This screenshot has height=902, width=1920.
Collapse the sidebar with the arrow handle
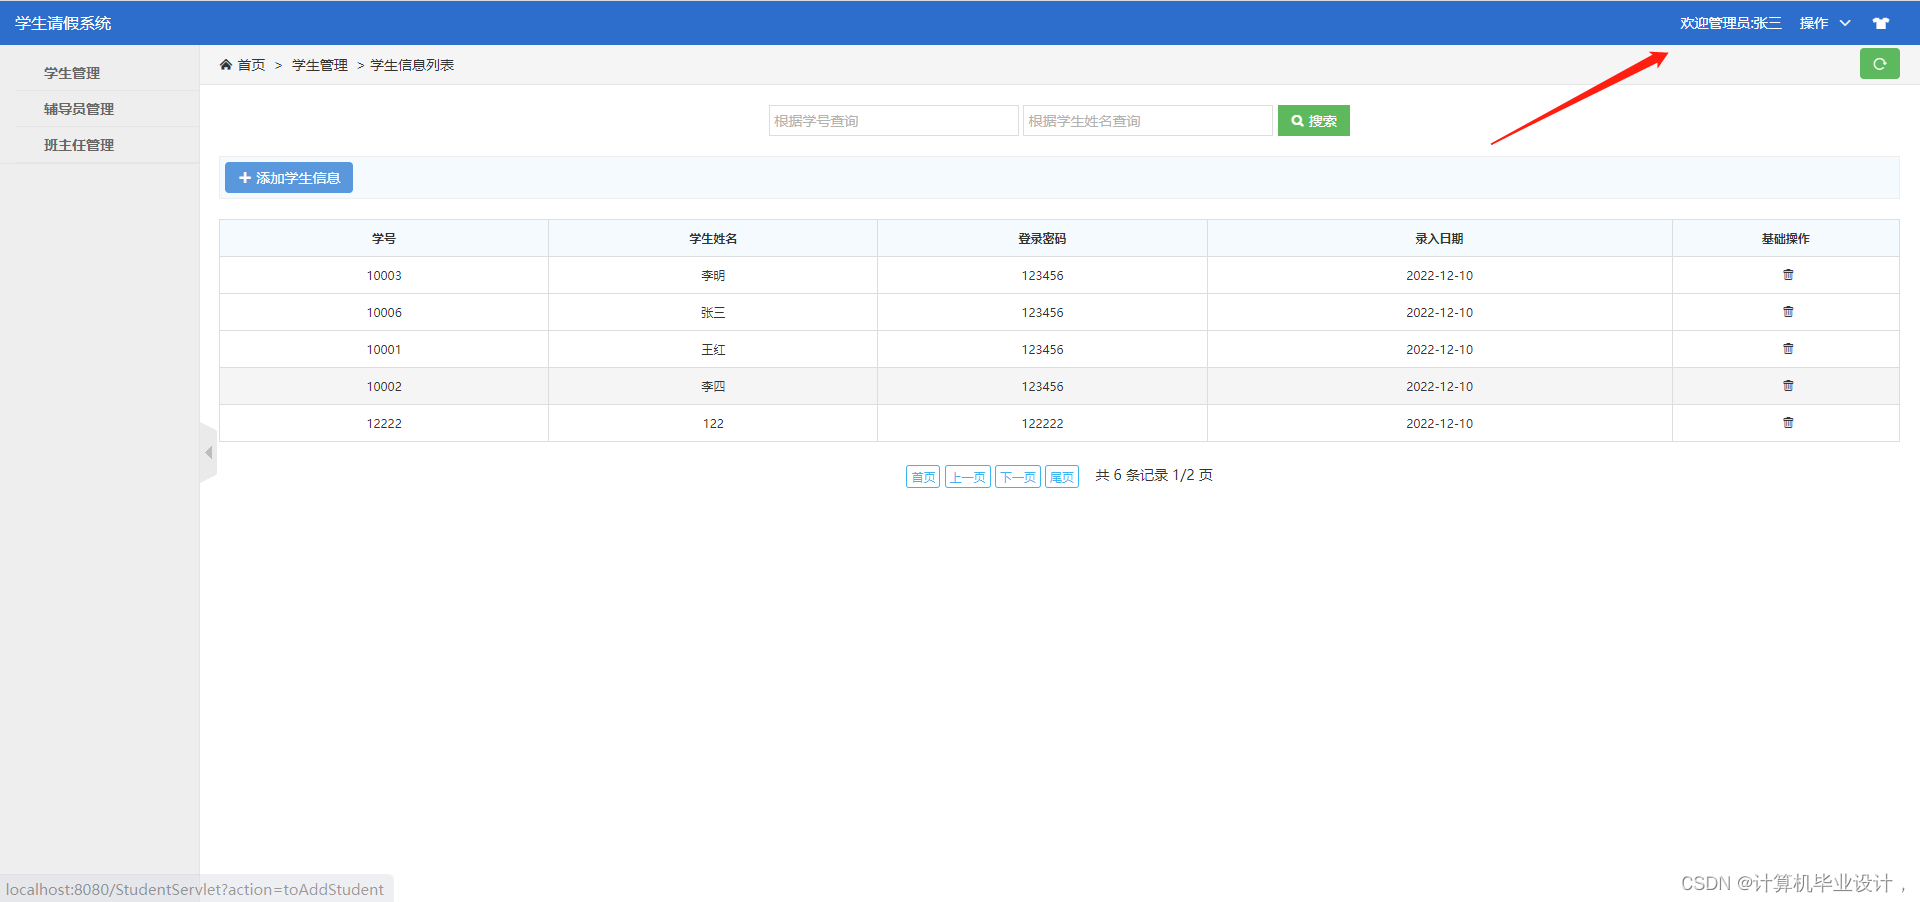208,453
